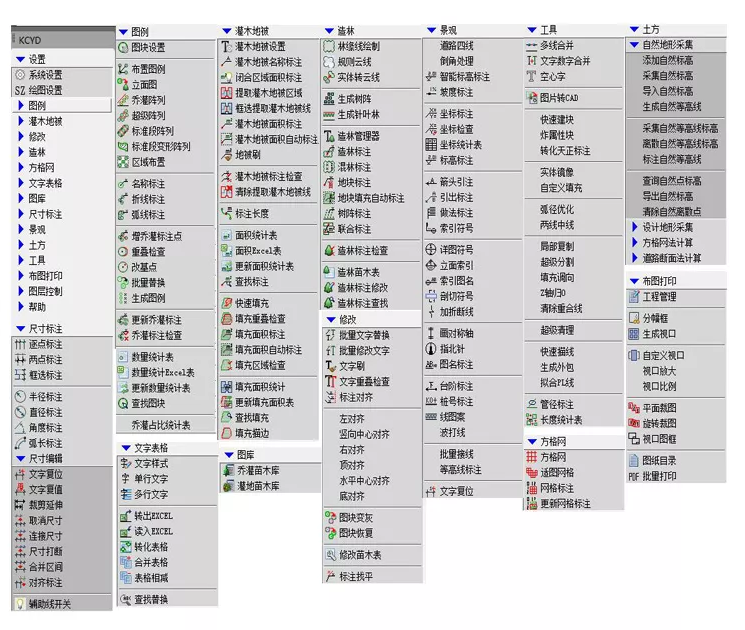Screen dimensions: 745x630
Task: Collapse the 尺寸编辑 subsection
Action: coord(21,458)
